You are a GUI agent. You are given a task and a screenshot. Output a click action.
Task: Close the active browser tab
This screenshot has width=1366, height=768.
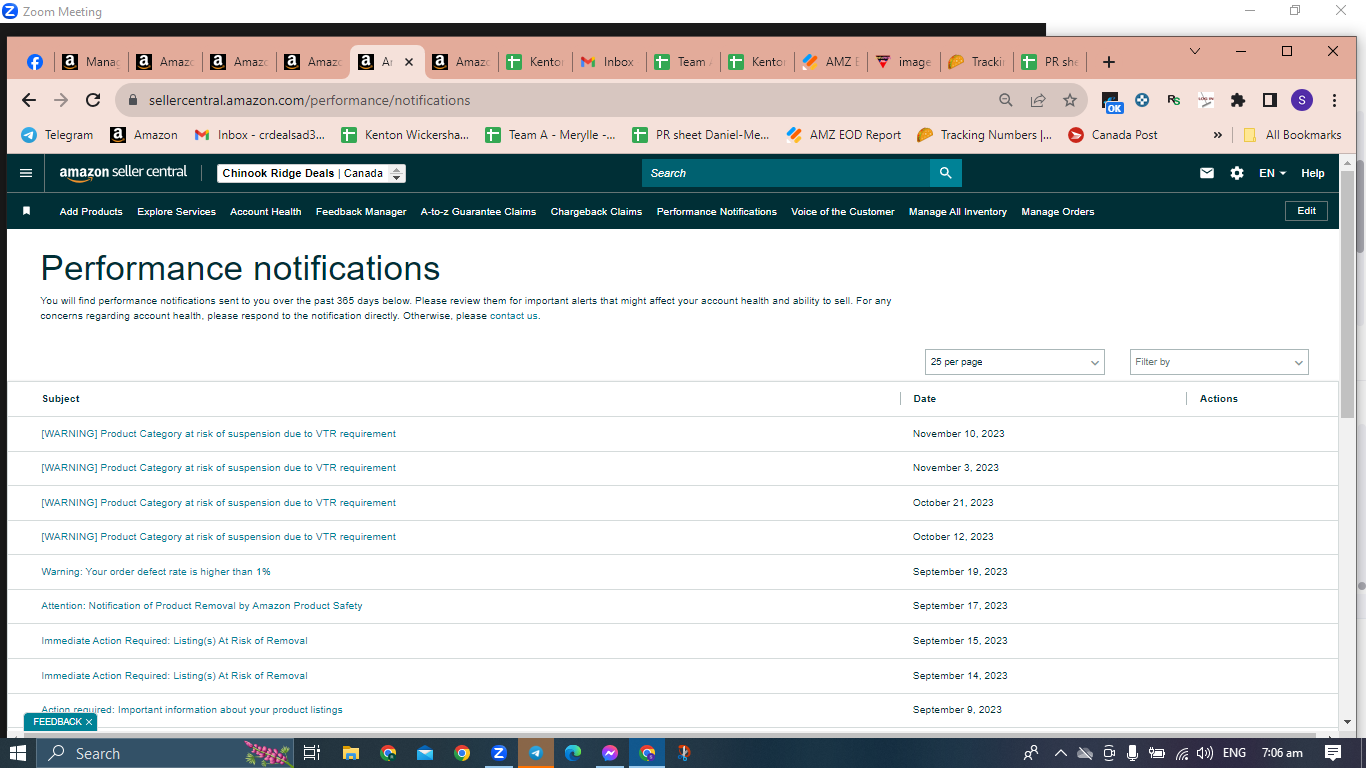(x=408, y=62)
